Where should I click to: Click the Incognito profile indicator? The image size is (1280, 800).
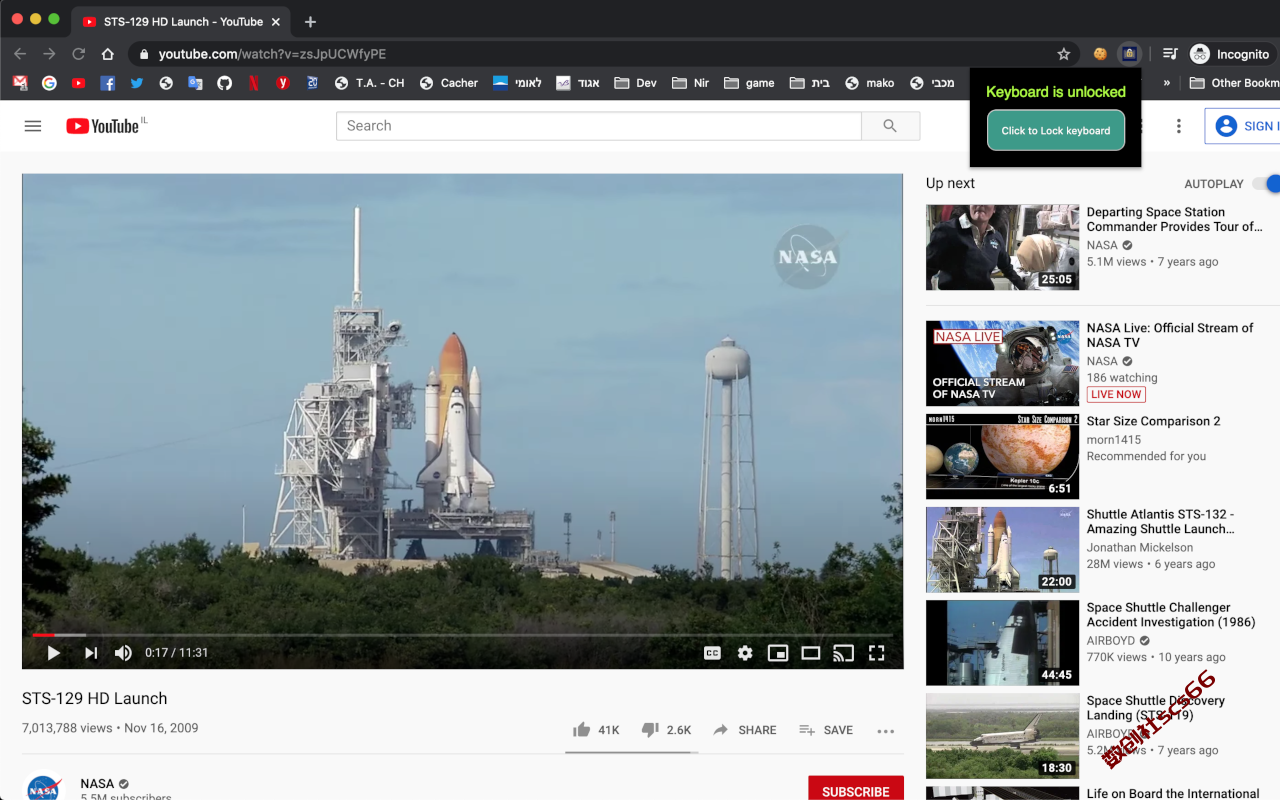1230,54
